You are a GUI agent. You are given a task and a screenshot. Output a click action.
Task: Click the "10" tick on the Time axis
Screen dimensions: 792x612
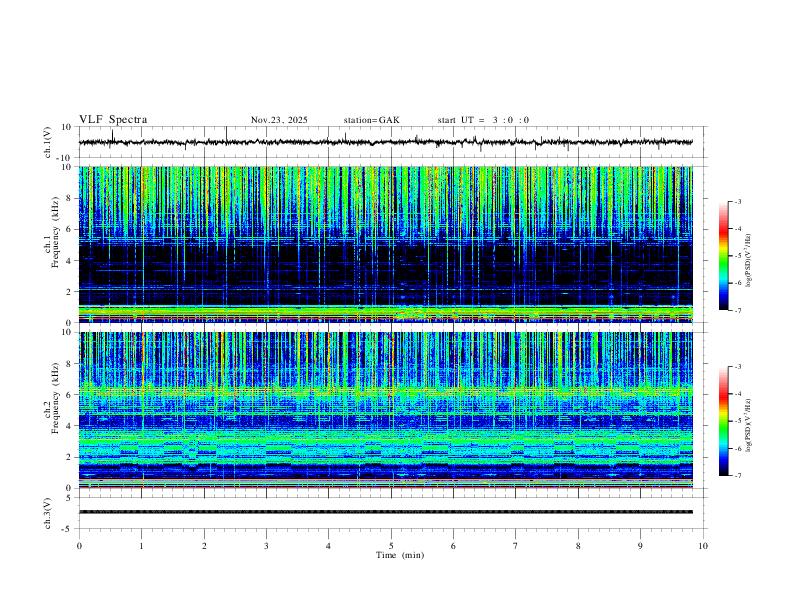tap(703, 546)
